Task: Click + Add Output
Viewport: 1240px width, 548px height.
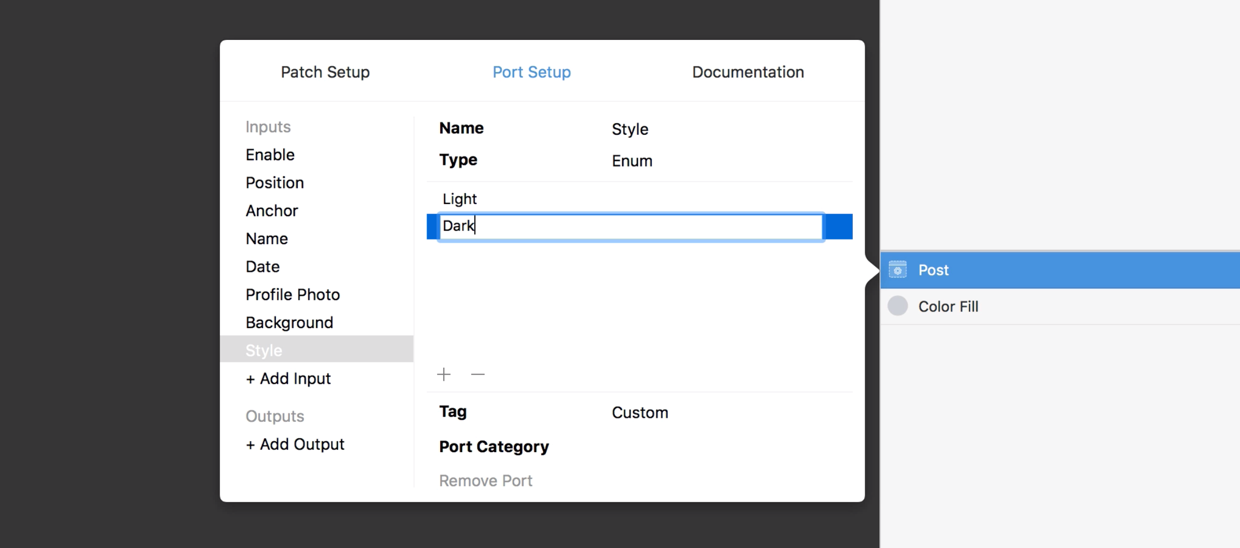Action: 295,445
